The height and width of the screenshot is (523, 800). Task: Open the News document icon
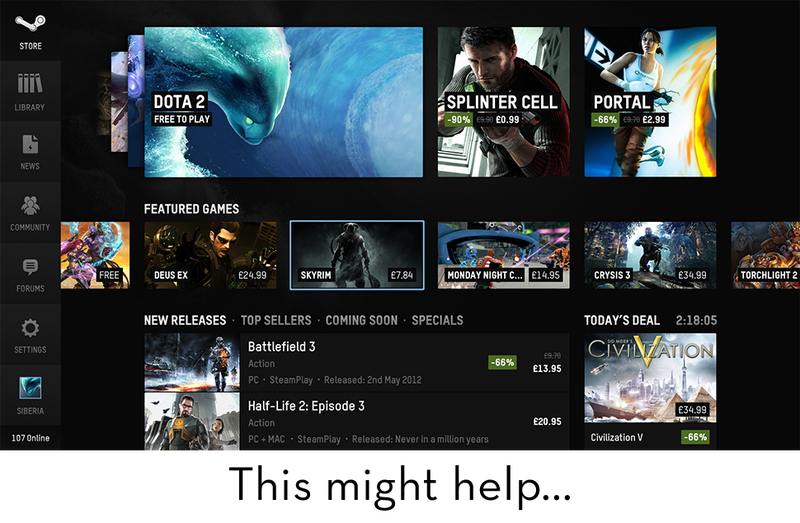click(30, 144)
